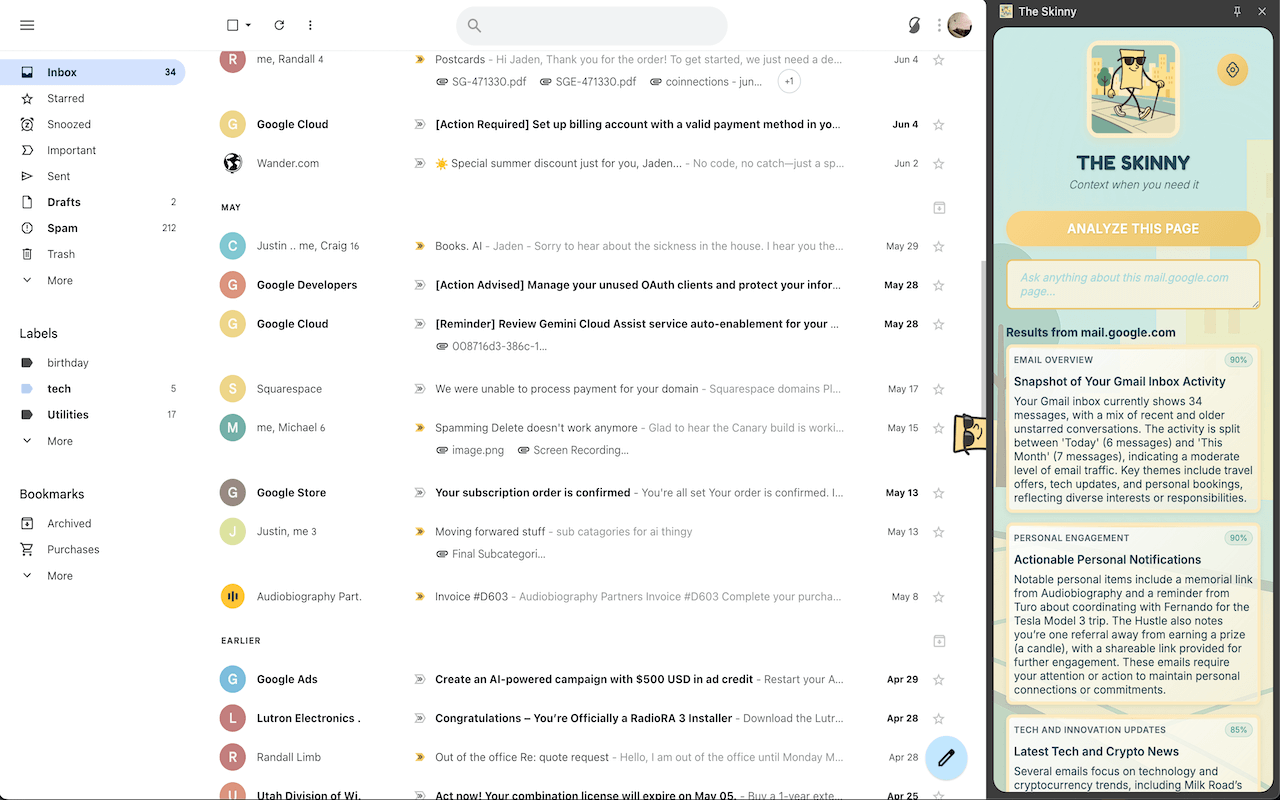Open image.png attachment chip
Image resolution: width=1280 pixels, height=800 pixels.
[471, 450]
